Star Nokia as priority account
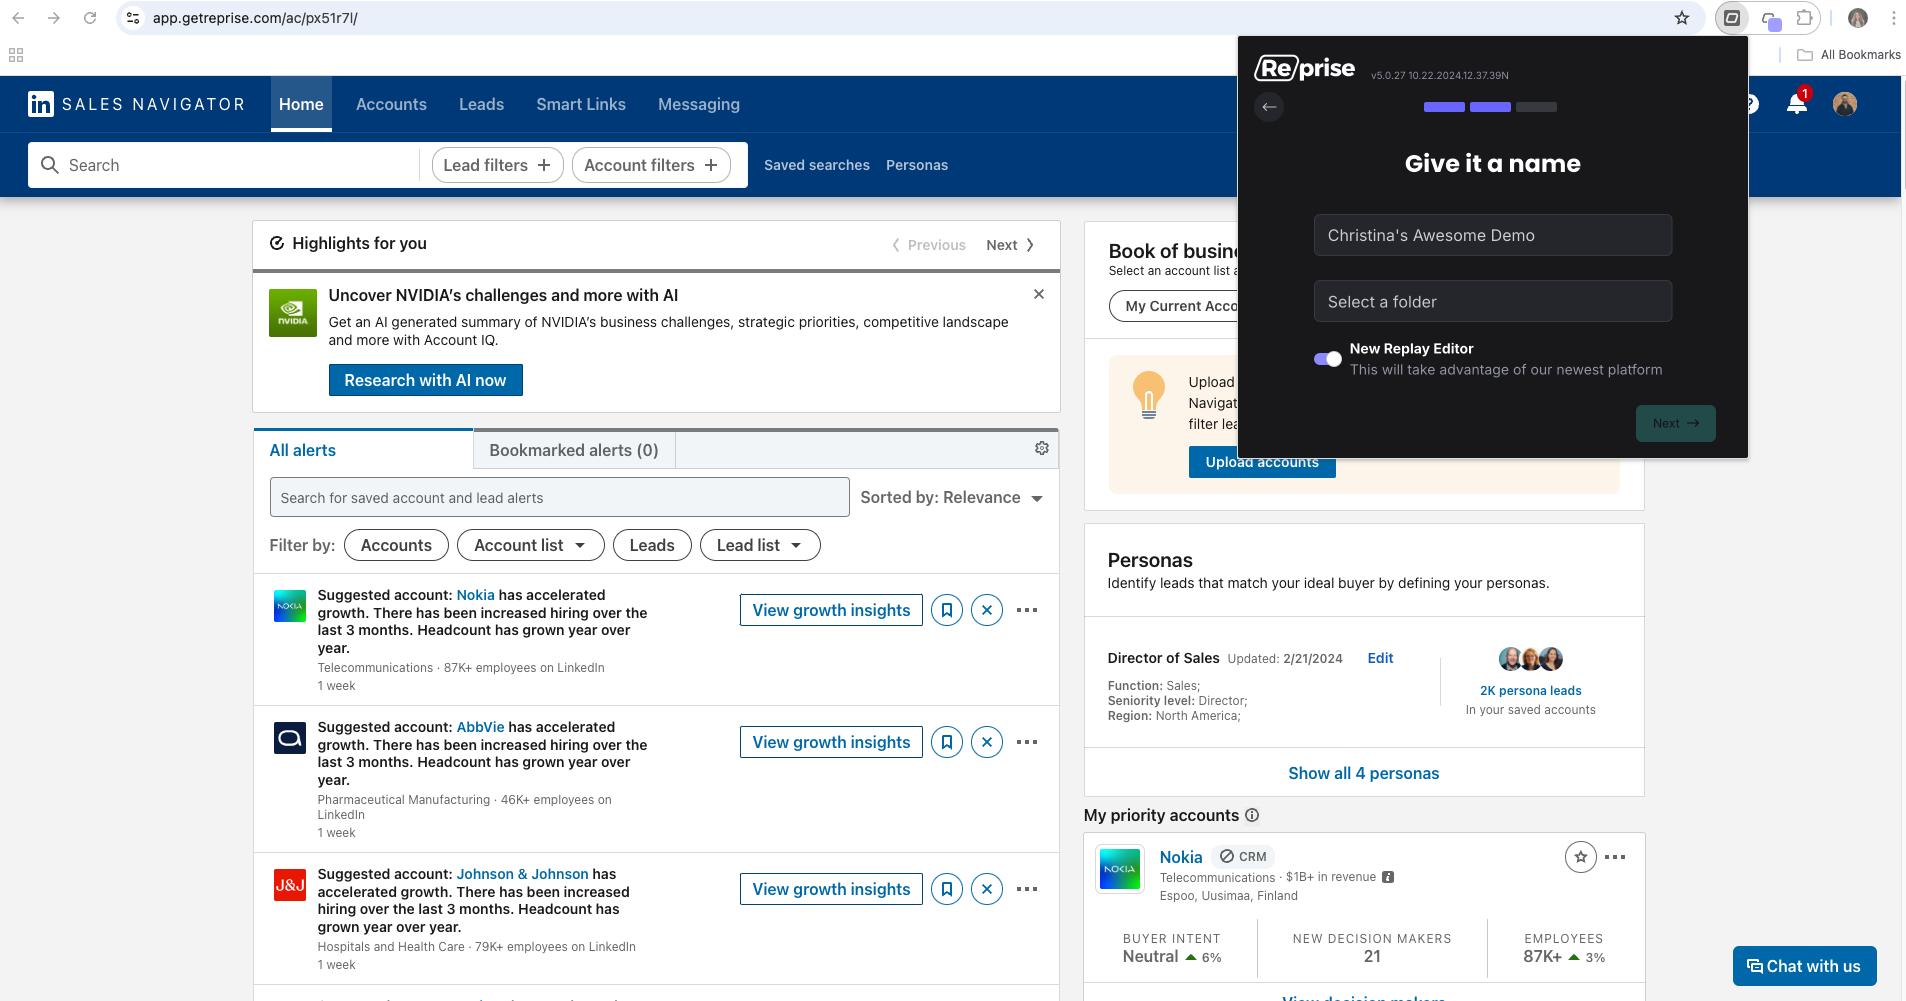1906x1001 pixels. click(x=1580, y=857)
